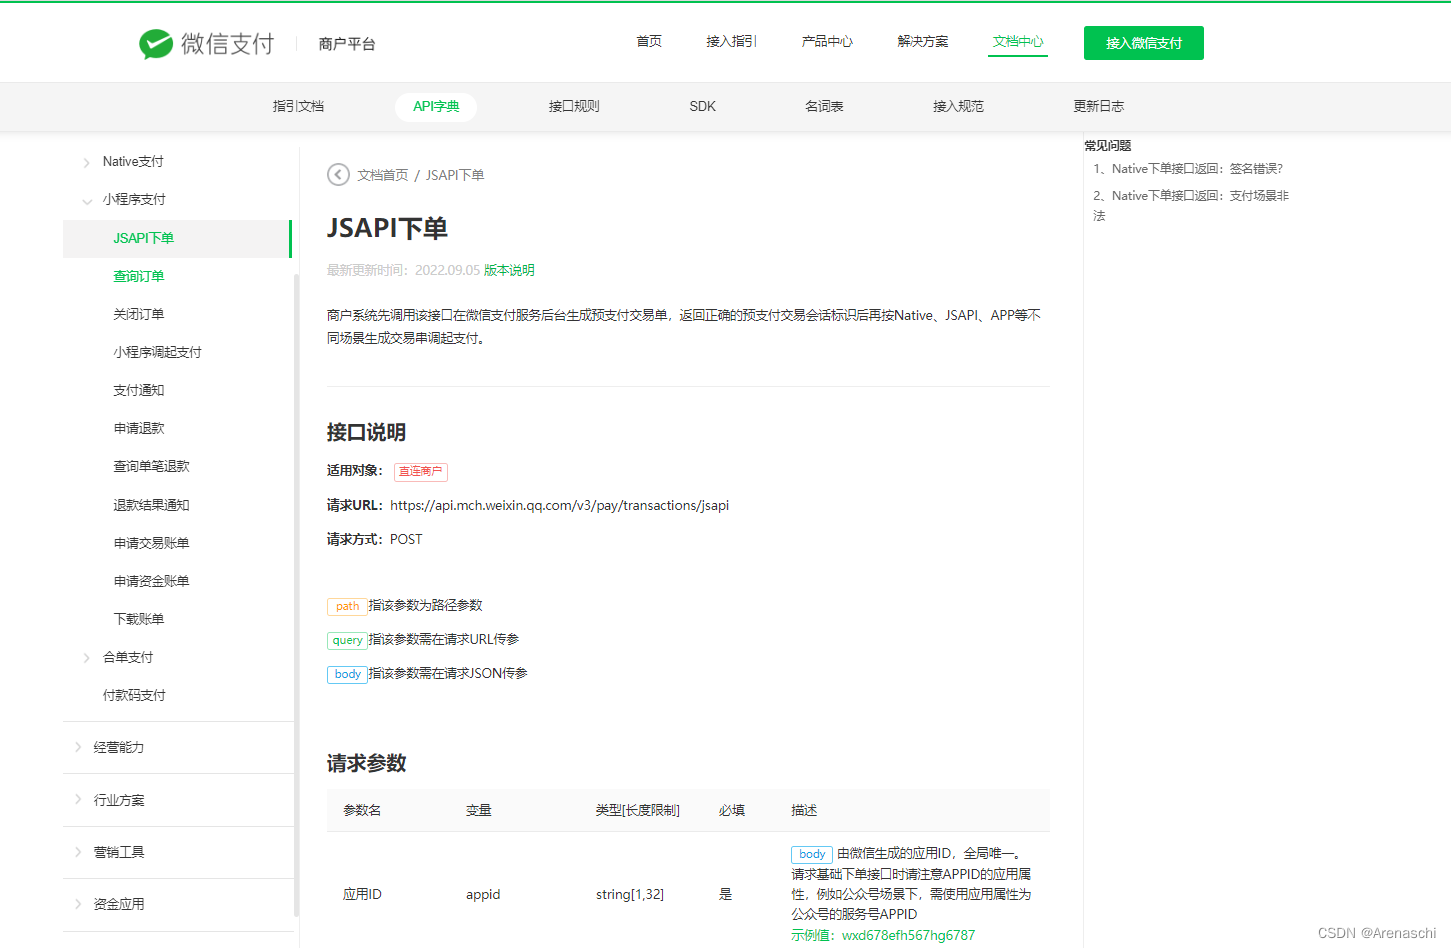Open the 产品中心 menu

(827, 41)
